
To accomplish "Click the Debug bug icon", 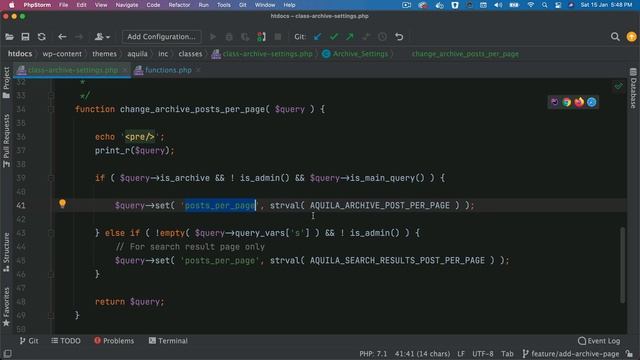I will [229, 37].
